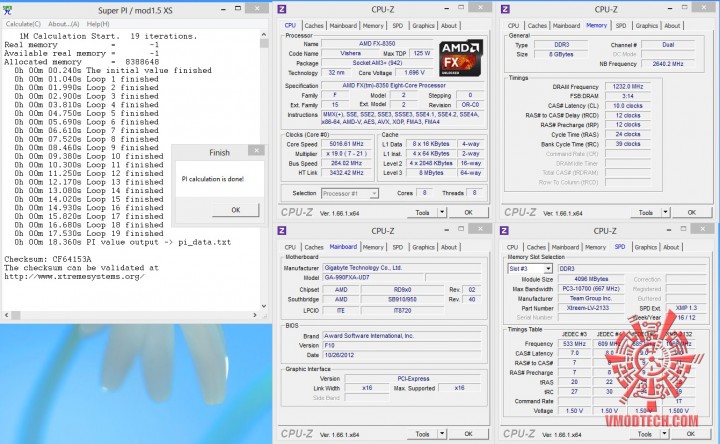Click the NB Frequency value 2640.2 MHz
The width and height of the screenshot is (720, 444).
pos(668,64)
